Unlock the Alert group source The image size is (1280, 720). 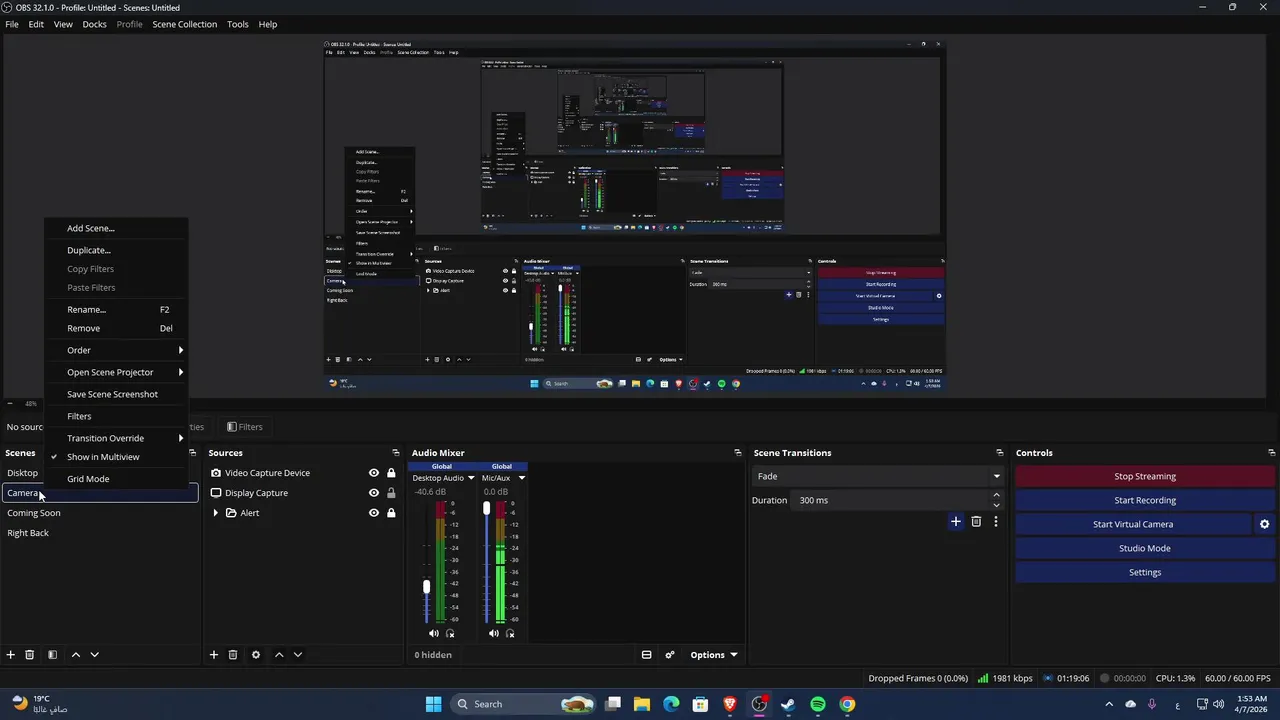click(391, 513)
